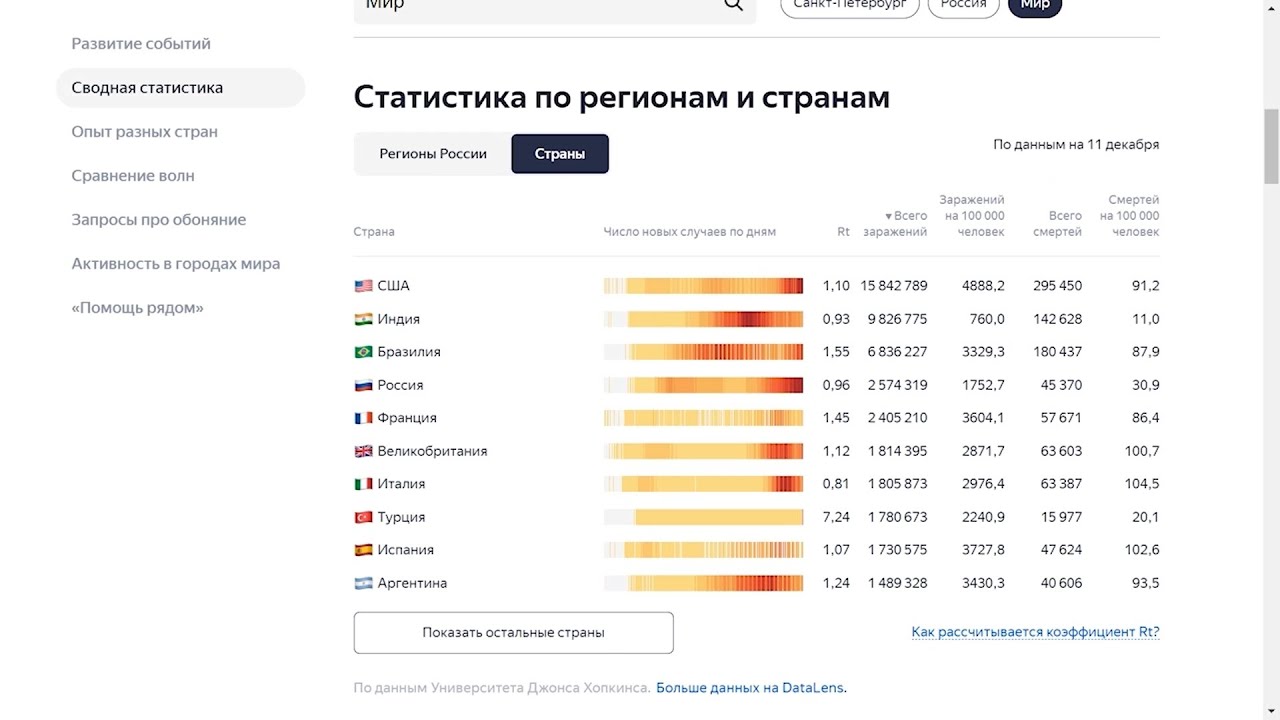This screenshot has height=720, width=1280.
Task: Click the search magnifier icon
Action: [733, 4]
